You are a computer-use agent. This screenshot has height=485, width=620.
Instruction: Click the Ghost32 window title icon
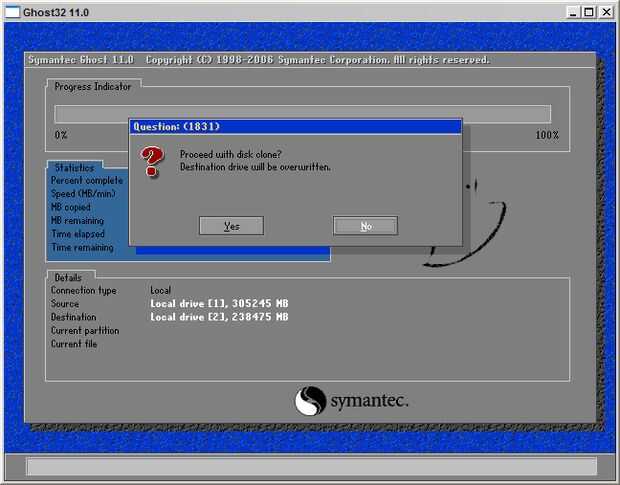pyautogui.click(x=12, y=12)
